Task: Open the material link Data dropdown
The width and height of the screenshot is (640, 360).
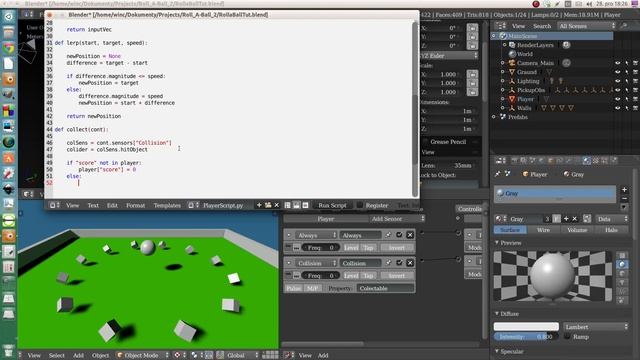Action: 611,219
